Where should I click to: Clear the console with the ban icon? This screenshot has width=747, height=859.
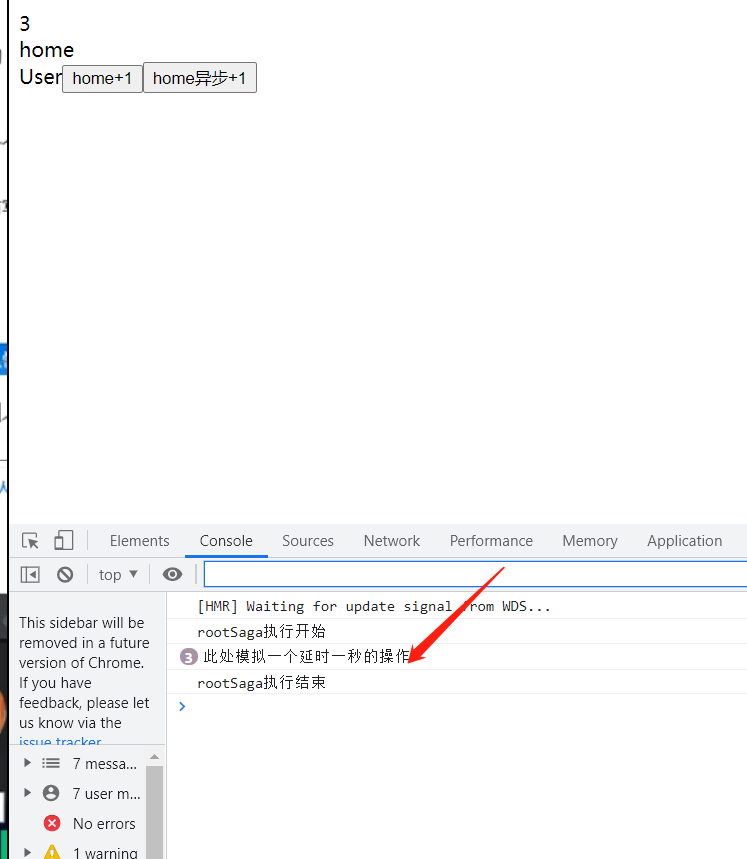65,575
